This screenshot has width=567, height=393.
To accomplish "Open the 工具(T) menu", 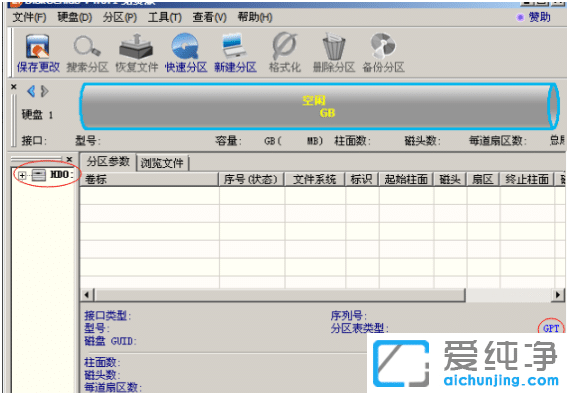I will (165, 17).
